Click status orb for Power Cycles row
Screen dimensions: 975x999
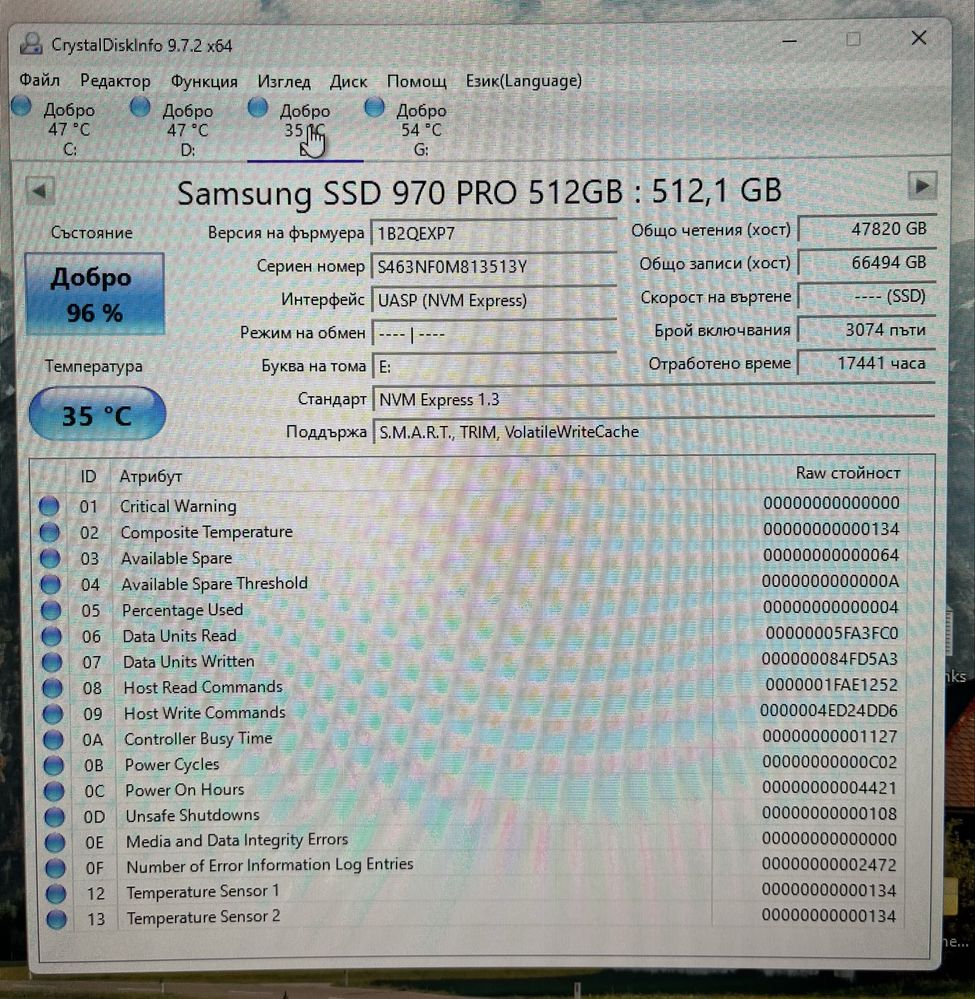pyautogui.click(x=54, y=765)
